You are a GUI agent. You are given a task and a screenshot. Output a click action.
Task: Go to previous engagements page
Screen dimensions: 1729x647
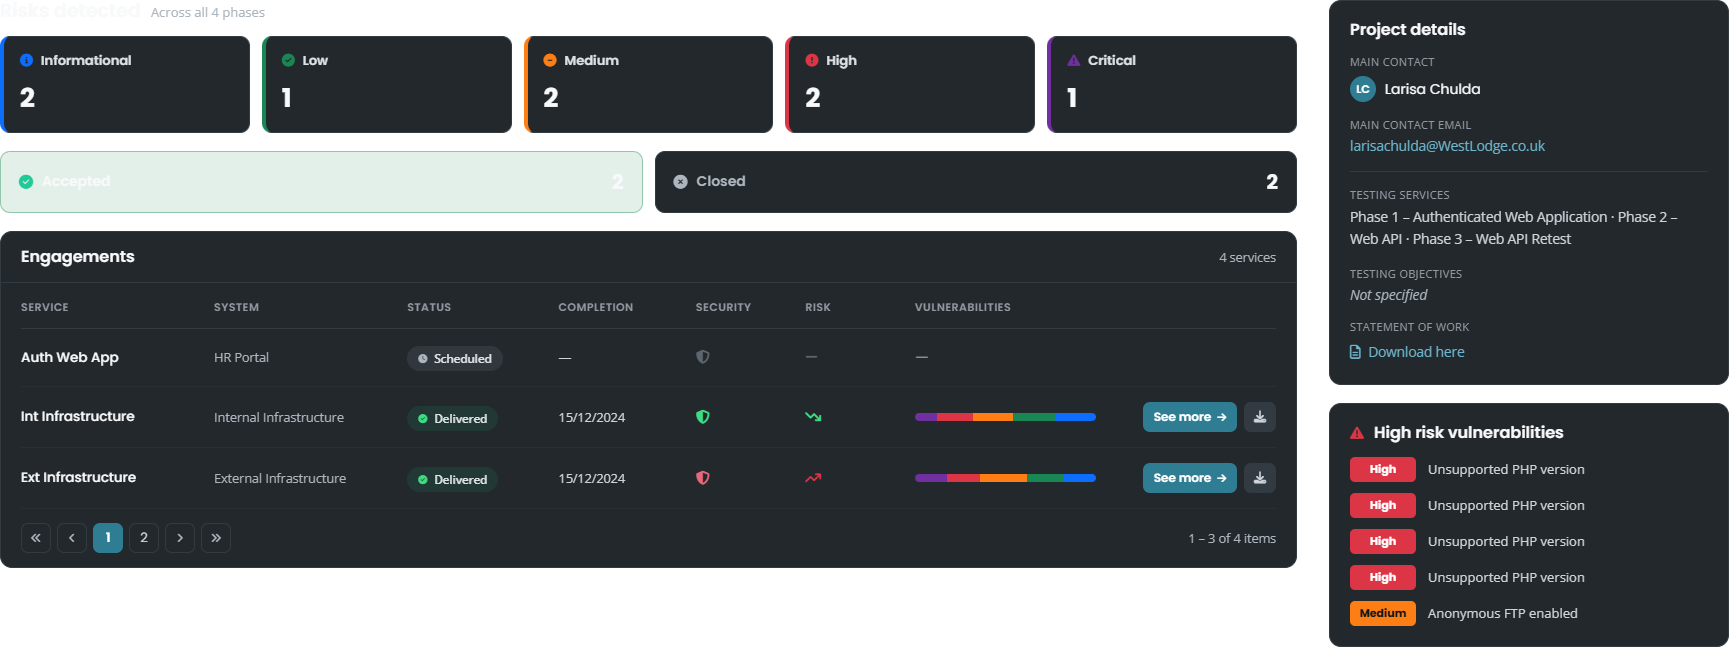(72, 538)
